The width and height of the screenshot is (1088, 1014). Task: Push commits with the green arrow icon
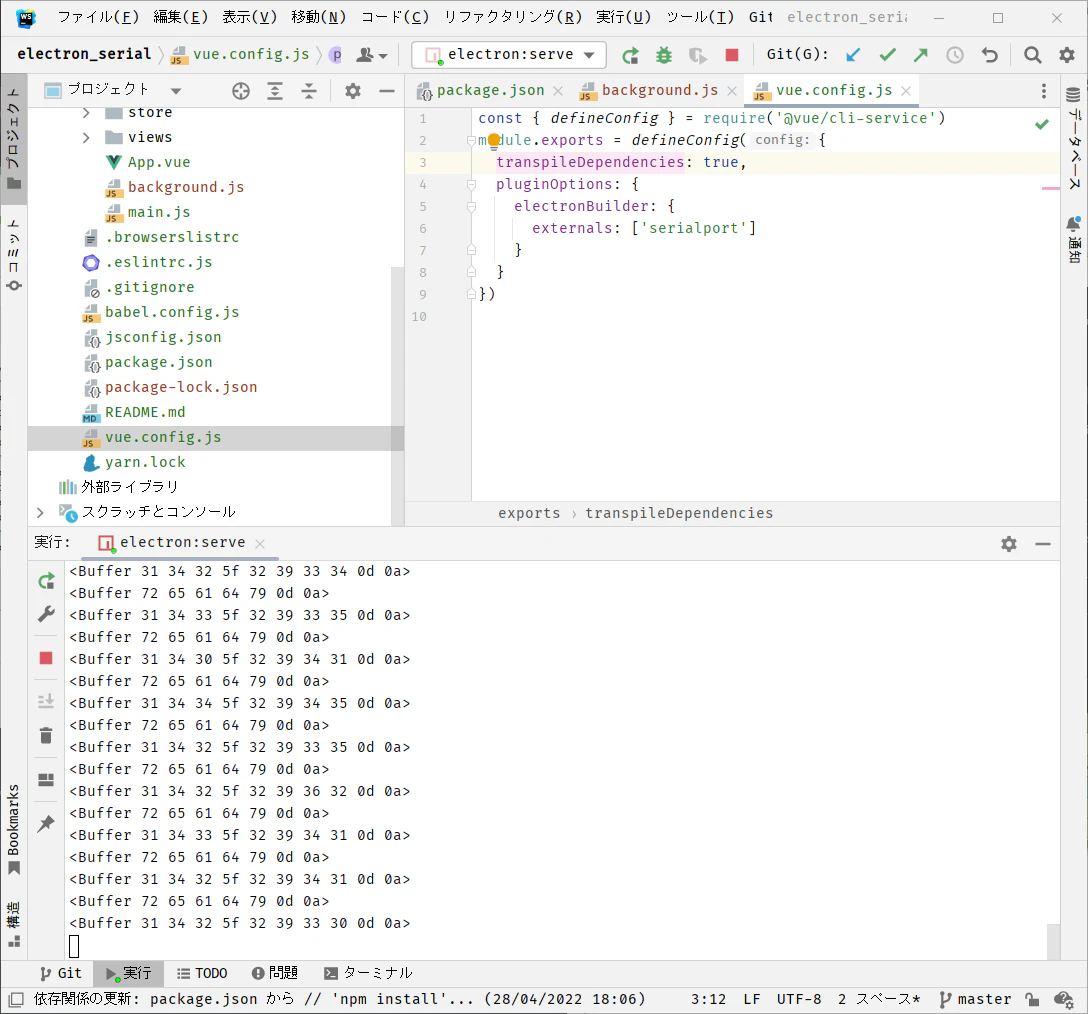[921, 55]
